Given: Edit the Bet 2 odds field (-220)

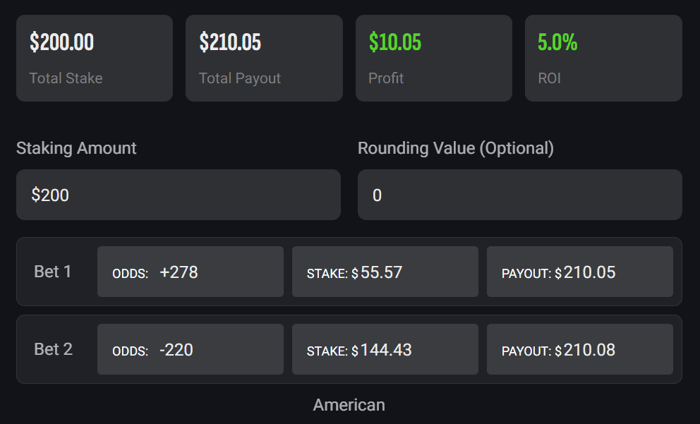Looking at the screenshot, I should click(190, 350).
